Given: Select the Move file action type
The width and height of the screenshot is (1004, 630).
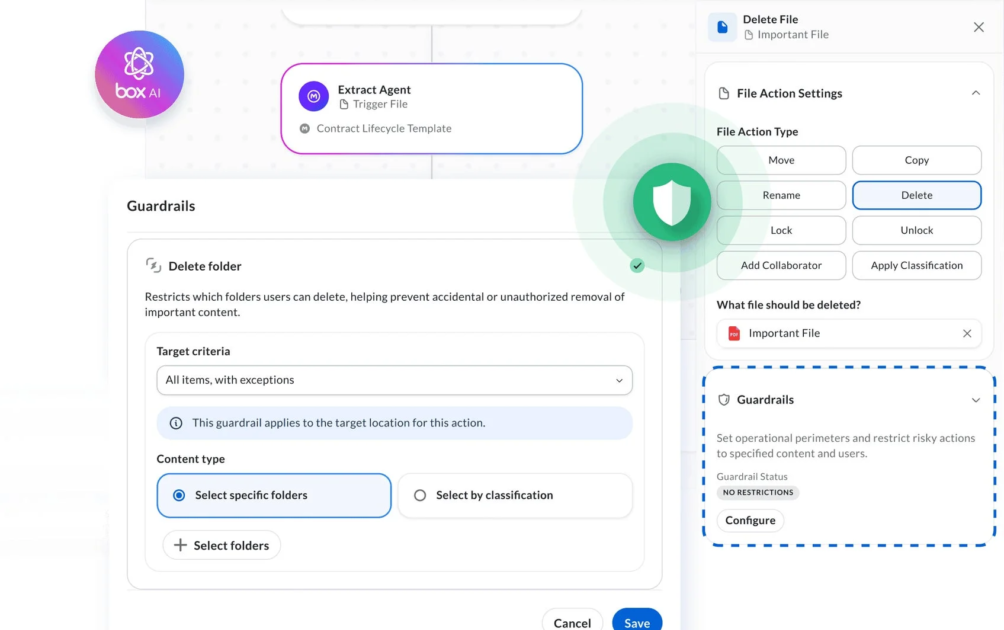Looking at the screenshot, I should (781, 160).
